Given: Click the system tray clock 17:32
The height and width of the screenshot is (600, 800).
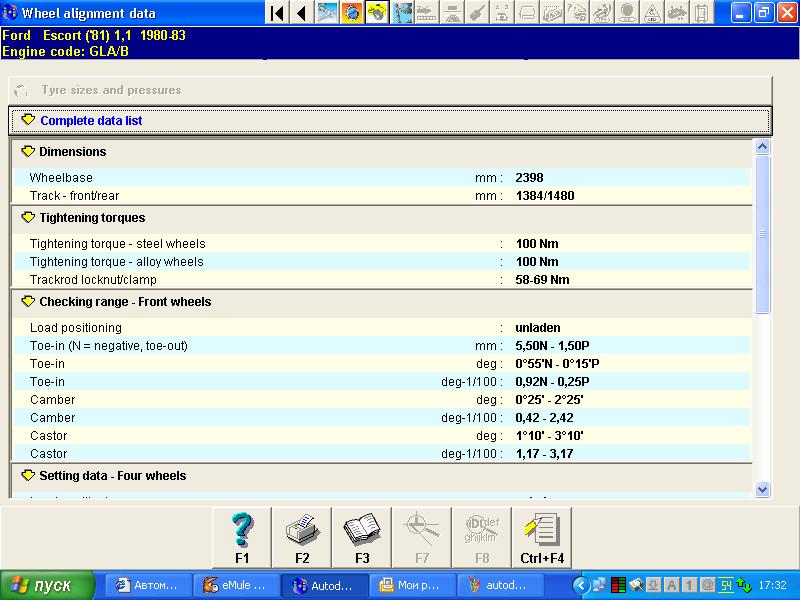Looking at the screenshot, I should coord(772,585).
